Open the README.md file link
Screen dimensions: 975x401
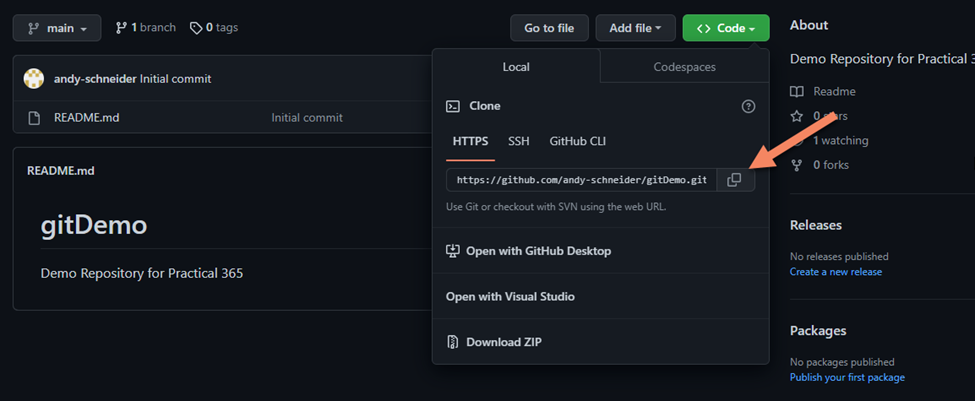click(x=86, y=118)
